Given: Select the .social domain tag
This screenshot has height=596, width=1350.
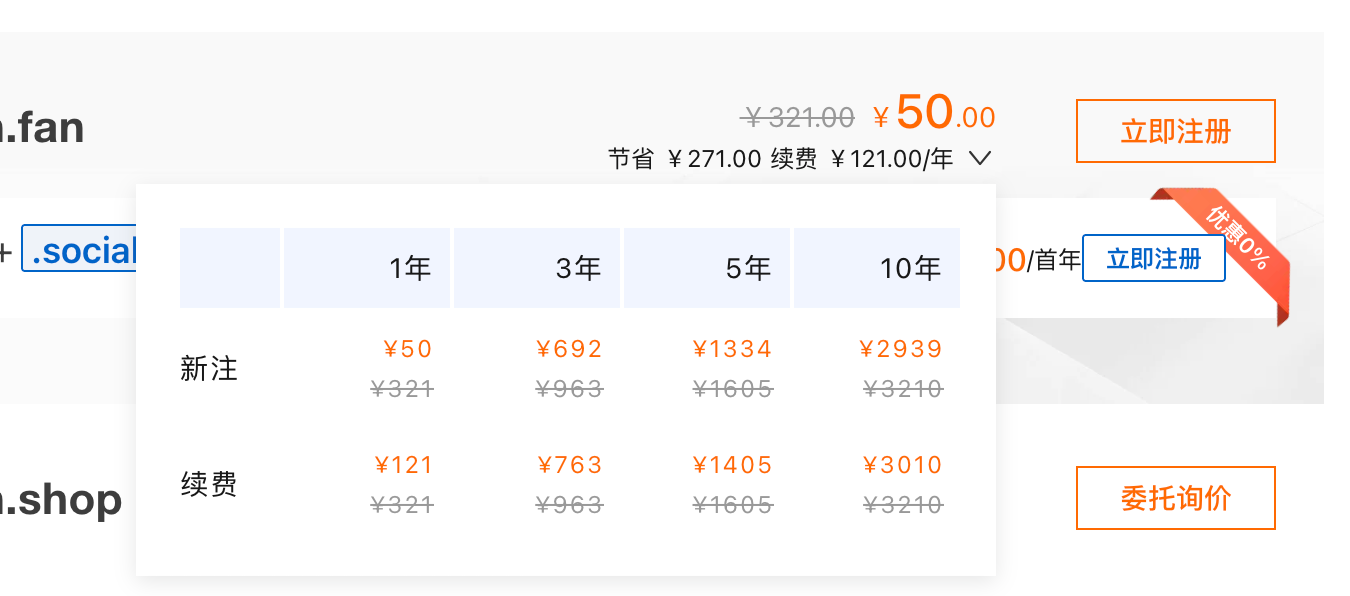Looking at the screenshot, I should (79, 251).
